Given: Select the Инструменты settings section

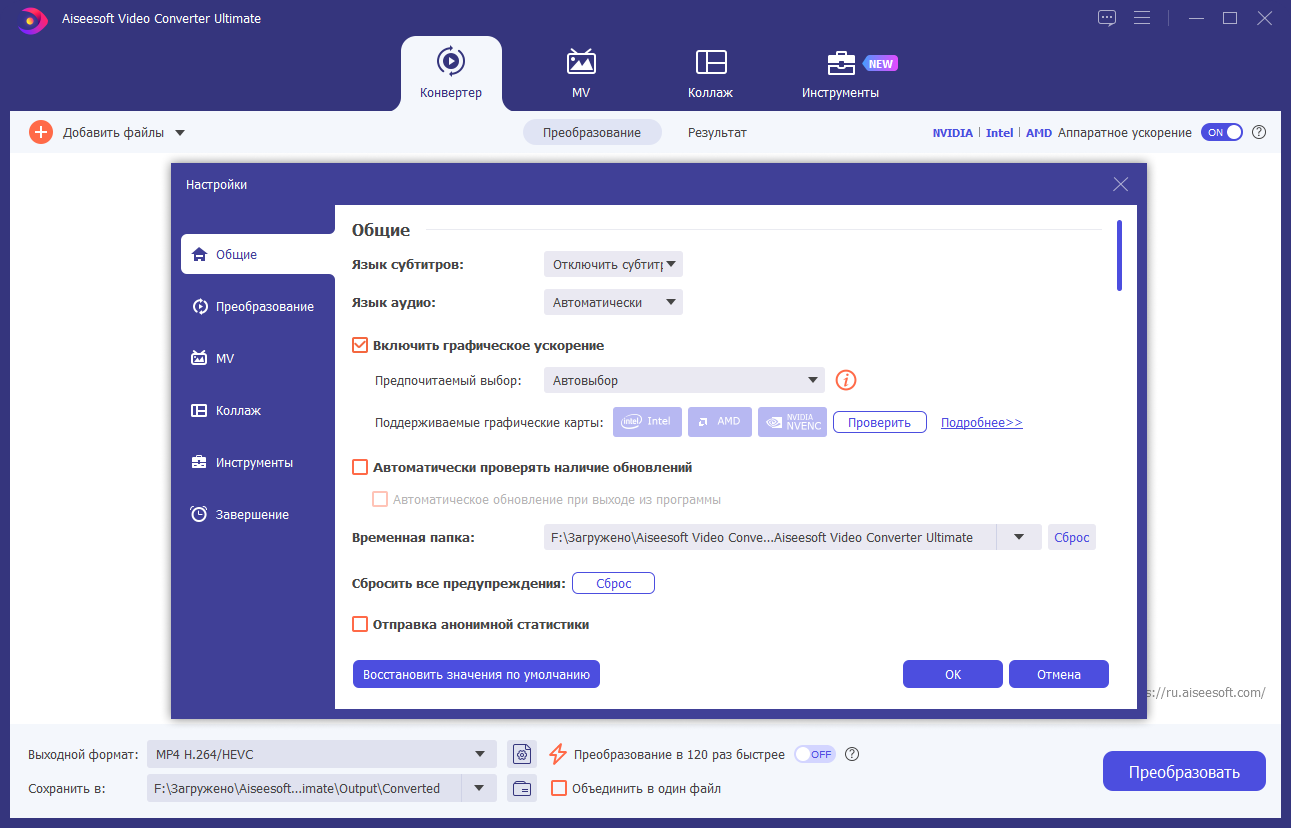Looking at the screenshot, I should (x=257, y=462).
